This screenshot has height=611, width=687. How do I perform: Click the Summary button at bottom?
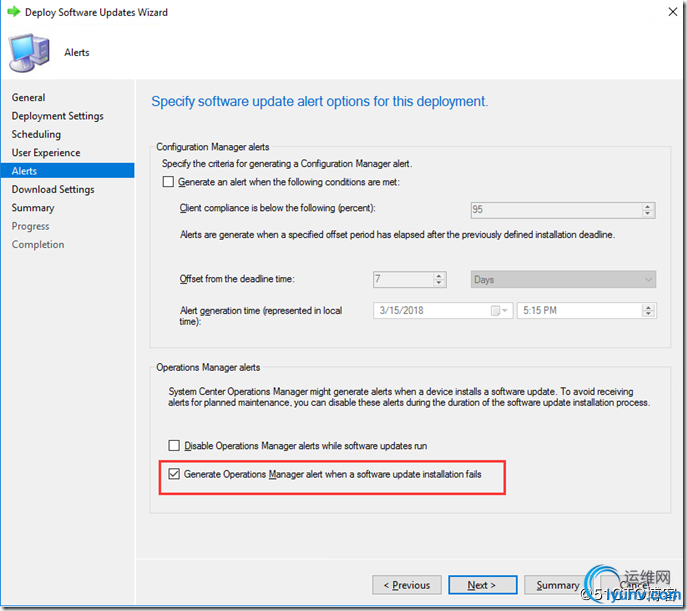tap(557, 585)
